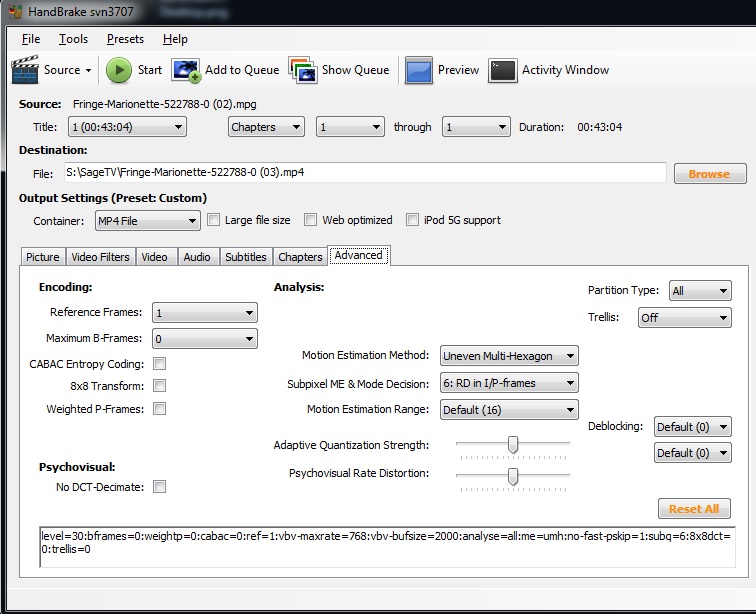Click the Source clapperboard icon
Screen dimensions: 756x614
(x=25, y=70)
